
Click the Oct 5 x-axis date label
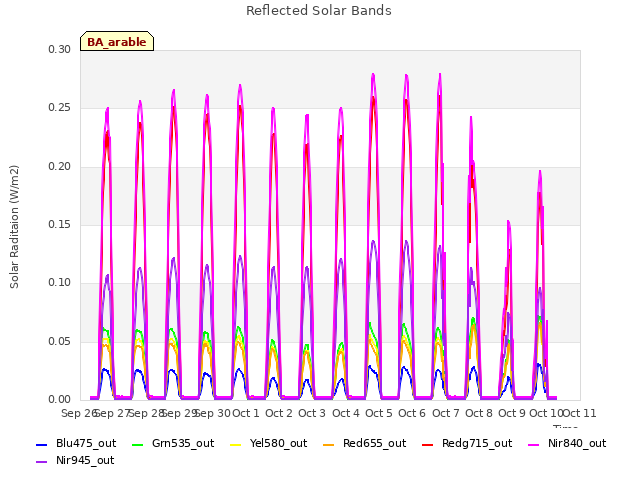pyautogui.click(x=379, y=413)
